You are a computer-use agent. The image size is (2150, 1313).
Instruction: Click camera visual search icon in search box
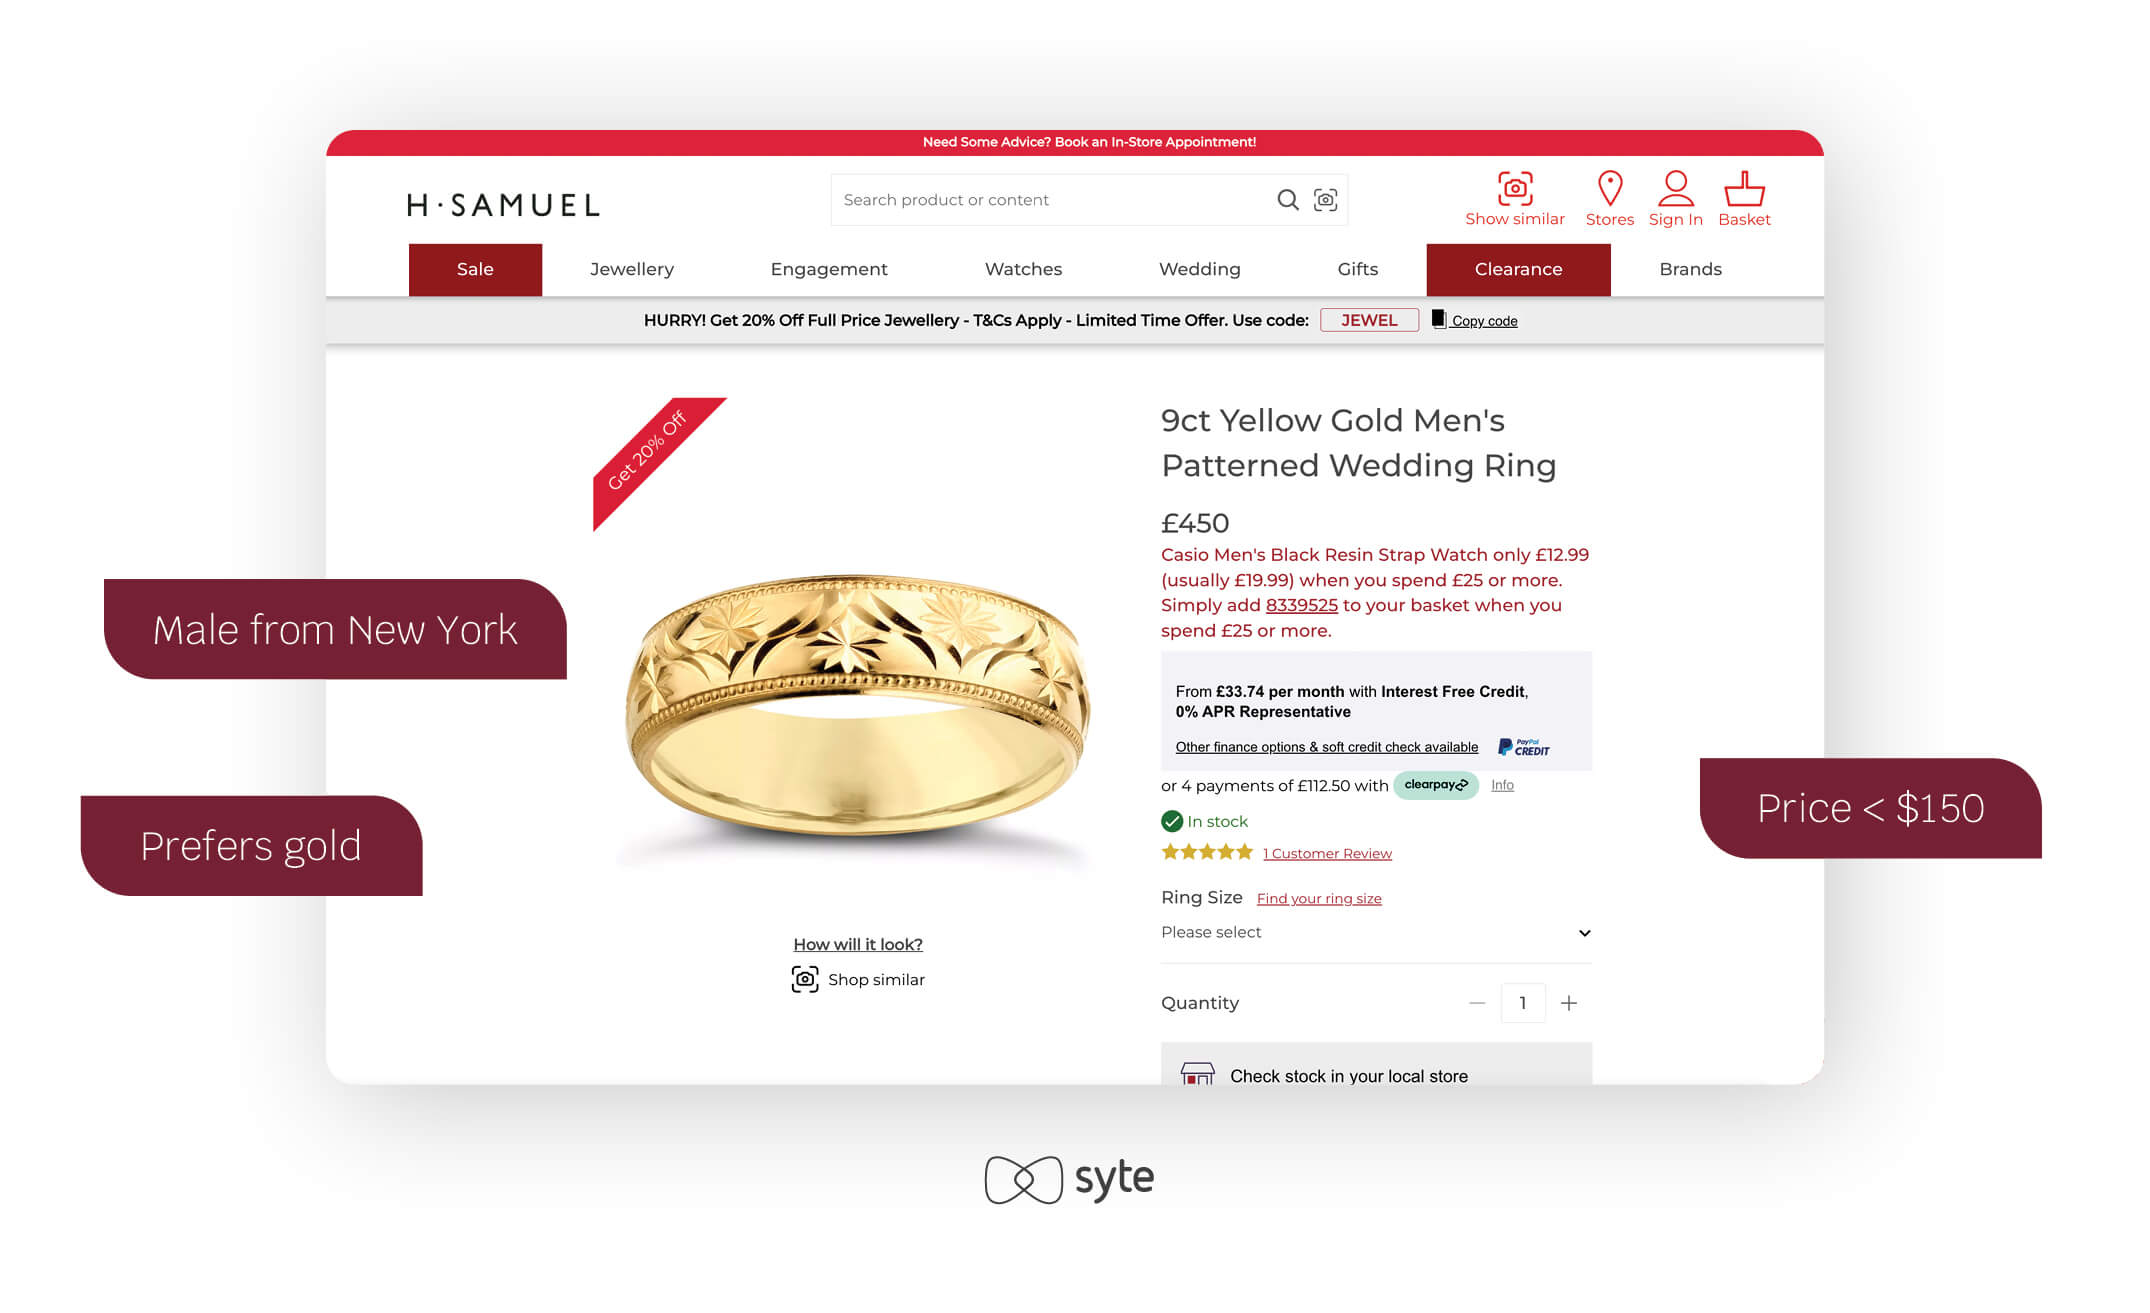tap(1325, 200)
